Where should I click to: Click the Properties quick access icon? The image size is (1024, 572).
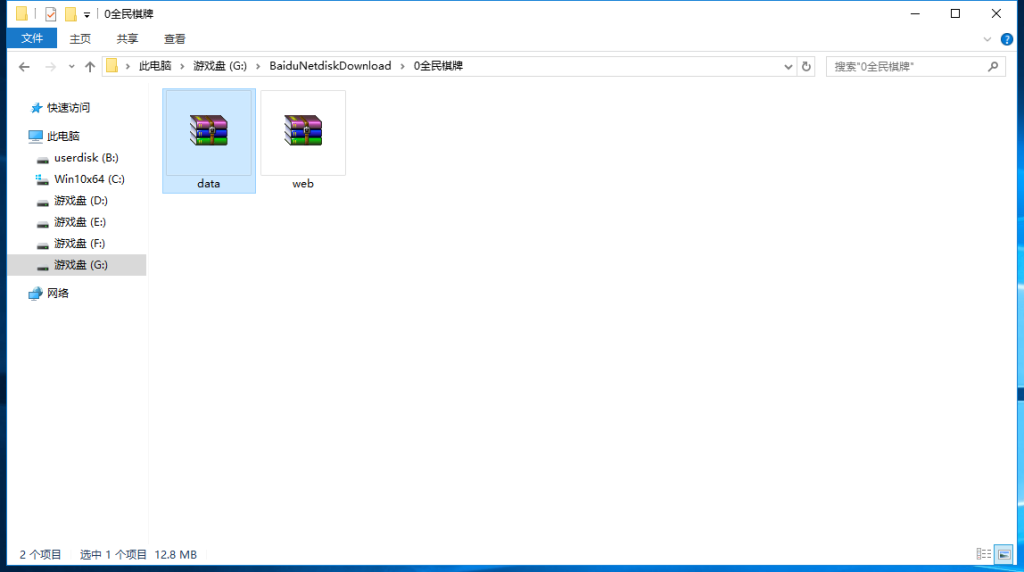point(50,14)
